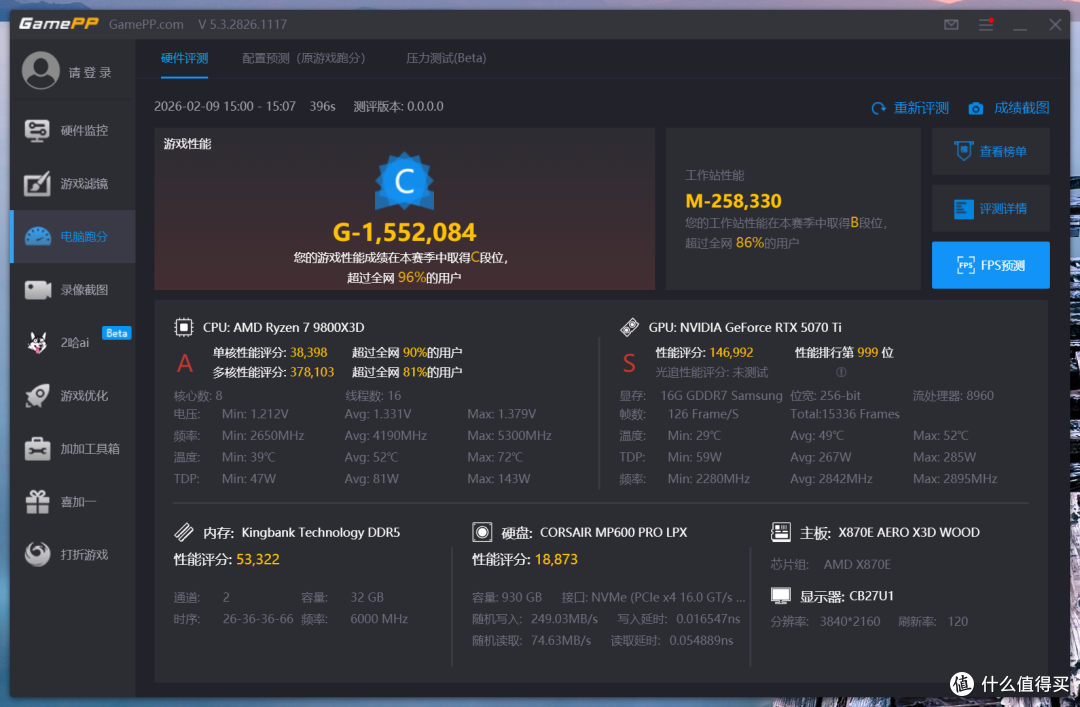The height and width of the screenshot is (707, 1080).
Task: Open 游戏优化 rocket item
Action: pos(72,396)
